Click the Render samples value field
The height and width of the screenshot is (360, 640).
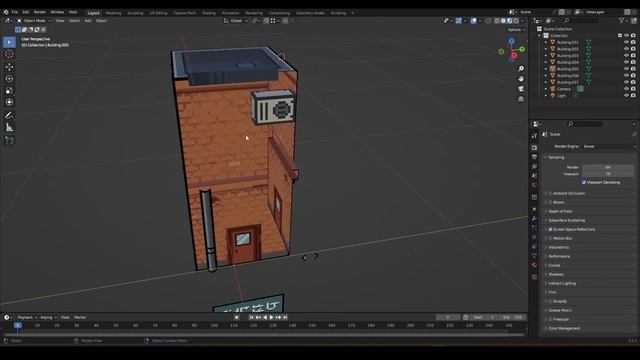(608, 167)
